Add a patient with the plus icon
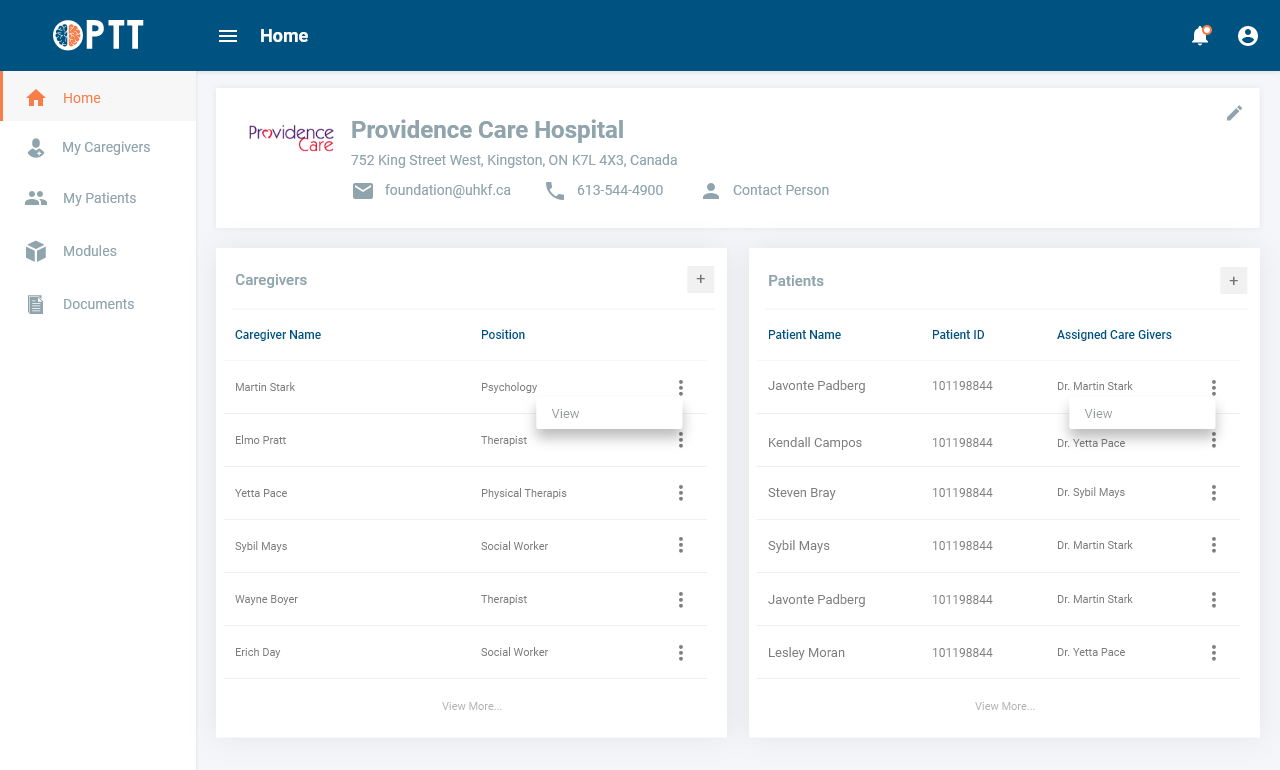The height and width of the screenshot is (770, 1280). [1233, 281]
